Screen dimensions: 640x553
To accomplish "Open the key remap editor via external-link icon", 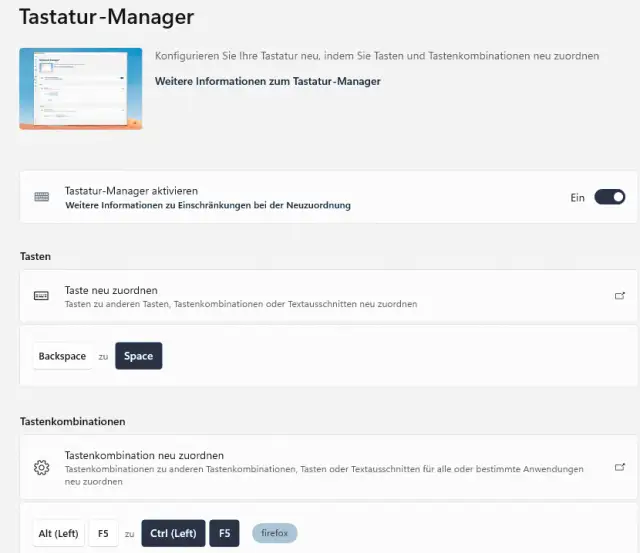I will point(619,296).
